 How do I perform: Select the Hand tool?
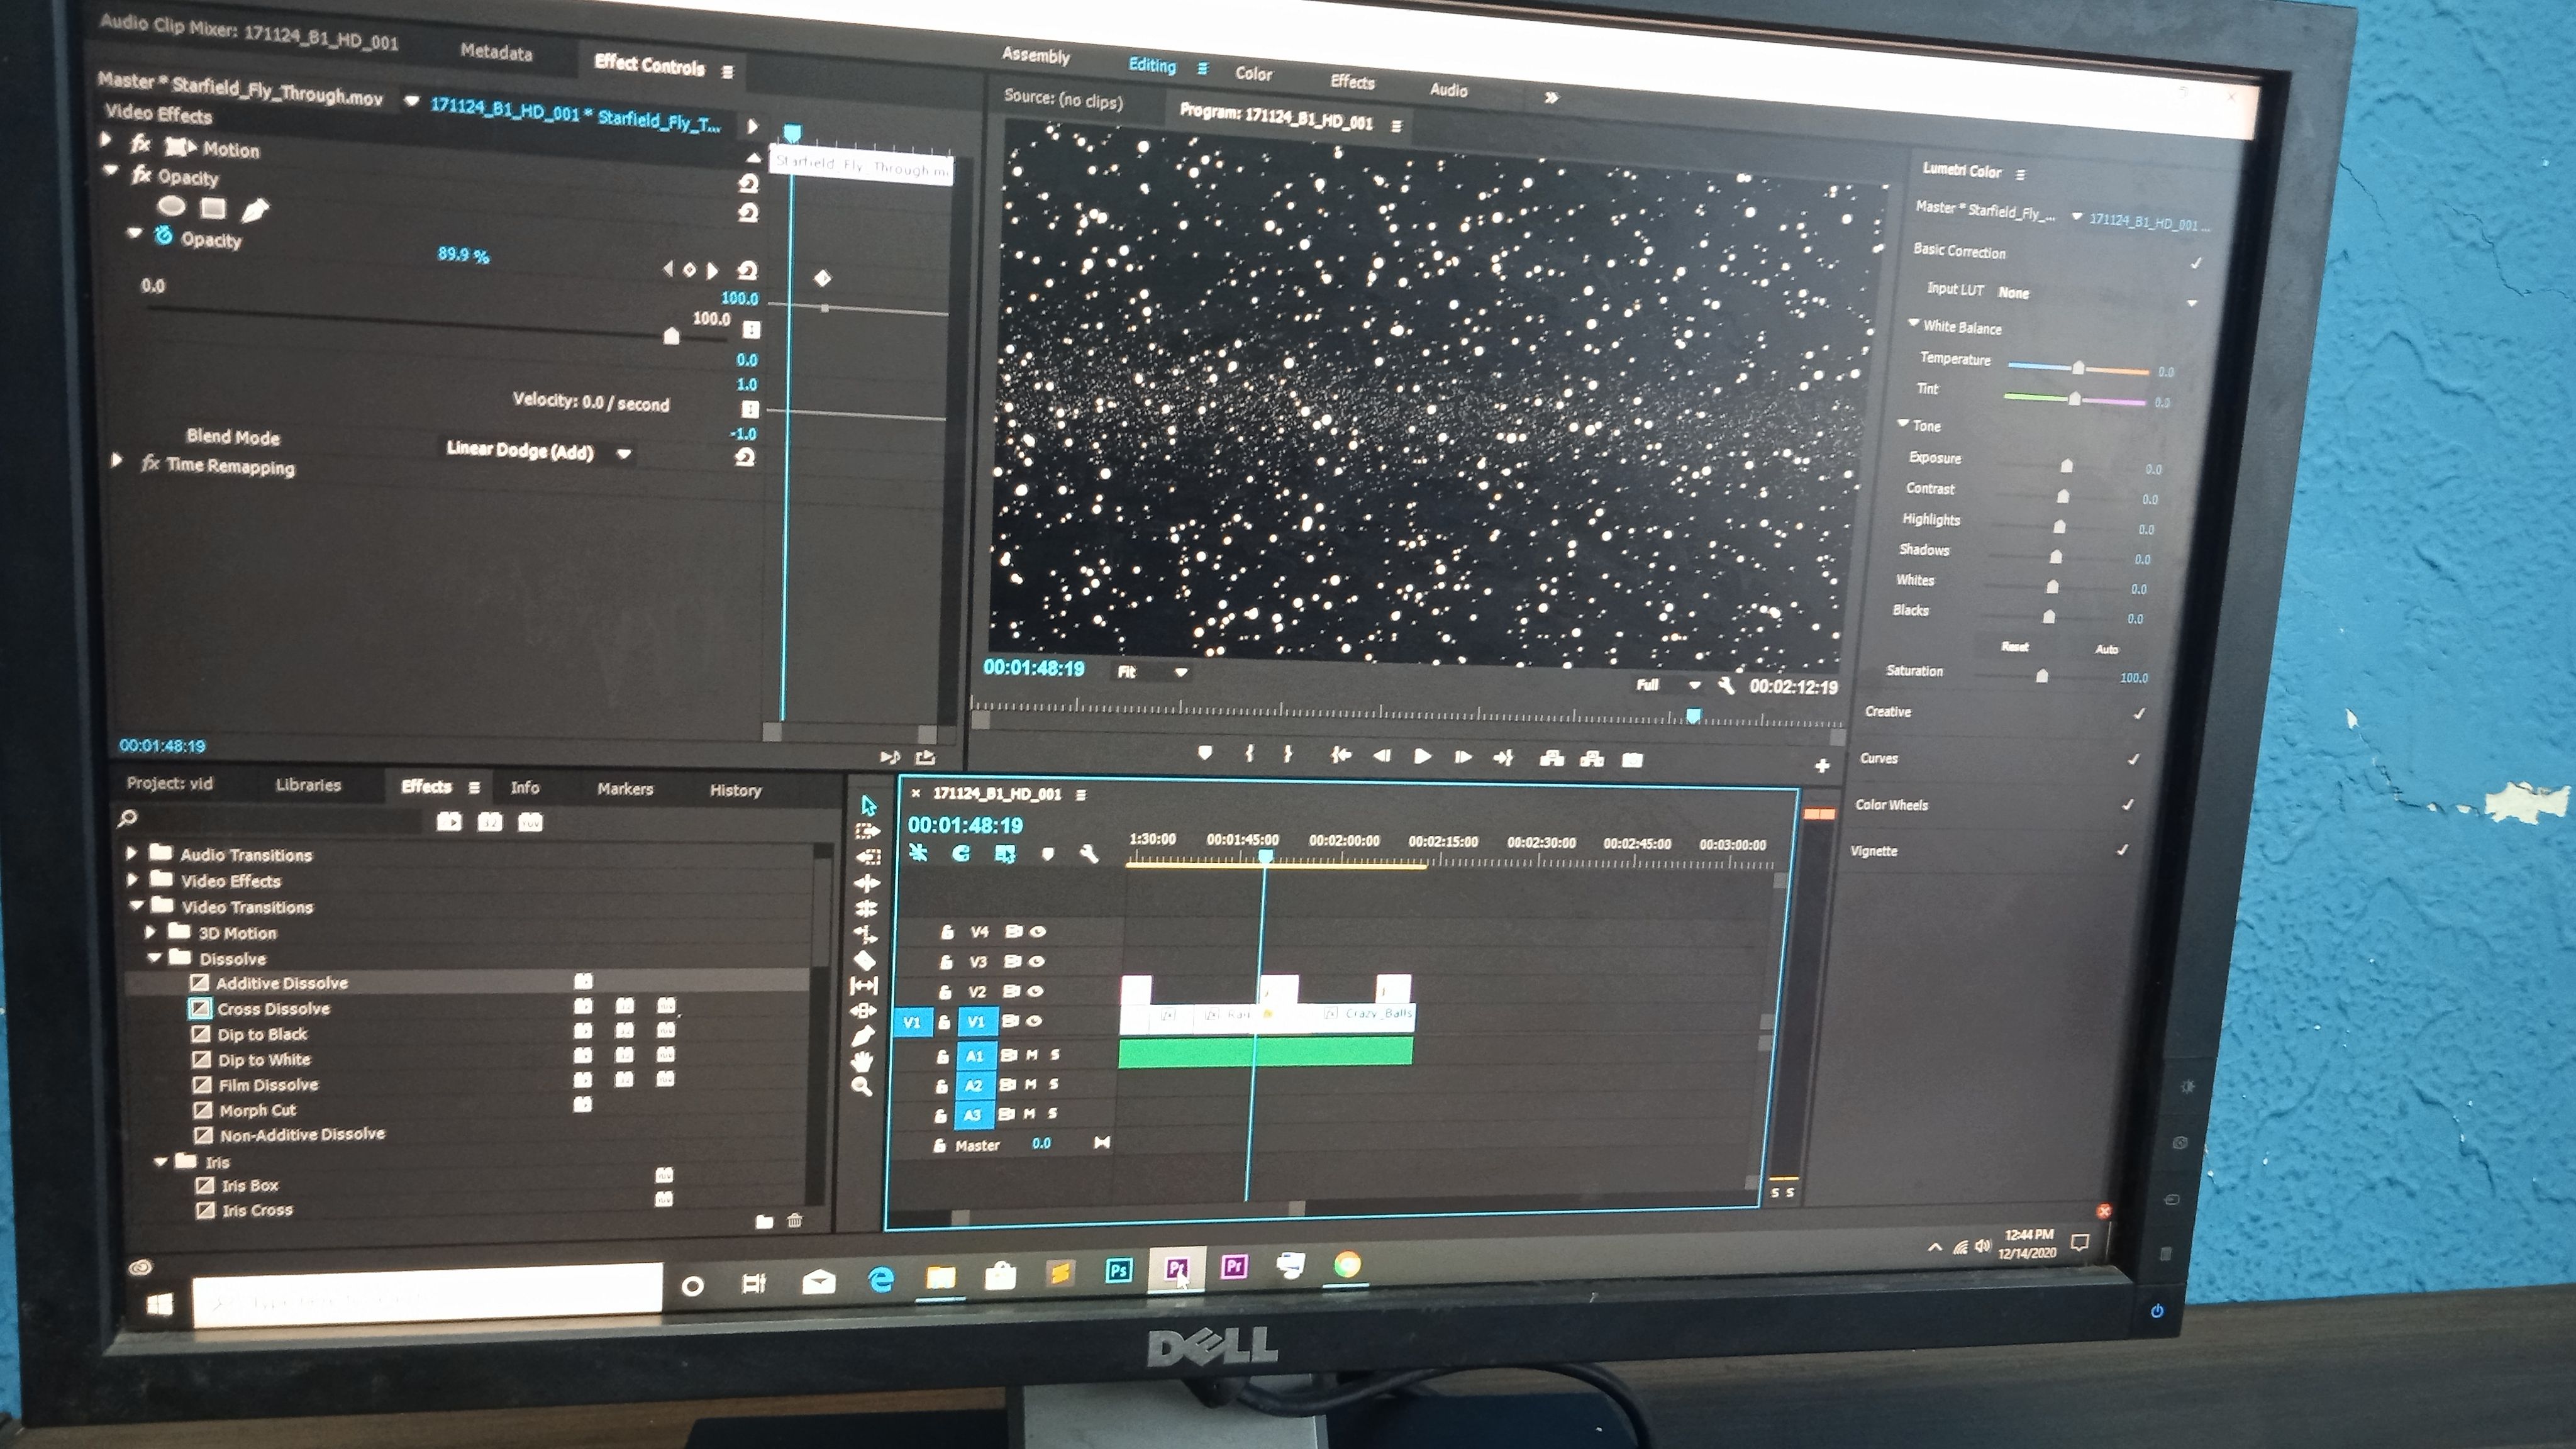(862, 1061)
